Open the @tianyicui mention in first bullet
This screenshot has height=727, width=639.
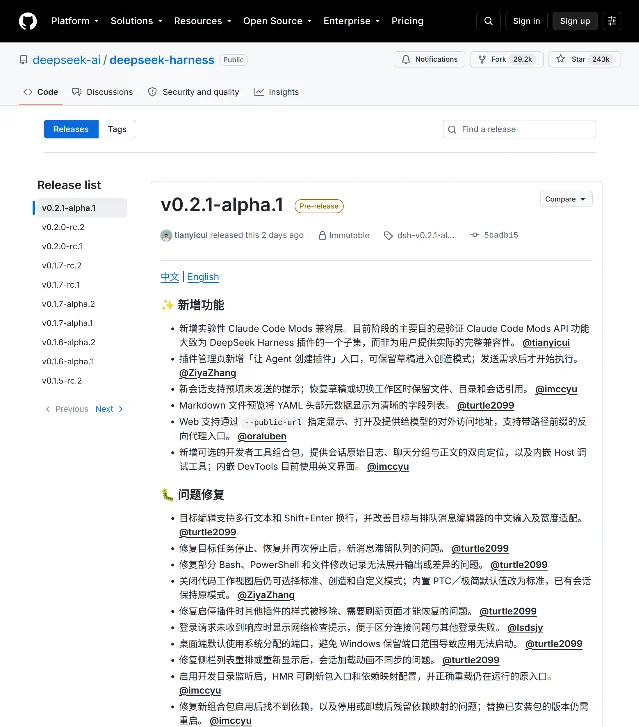[546, 343]
